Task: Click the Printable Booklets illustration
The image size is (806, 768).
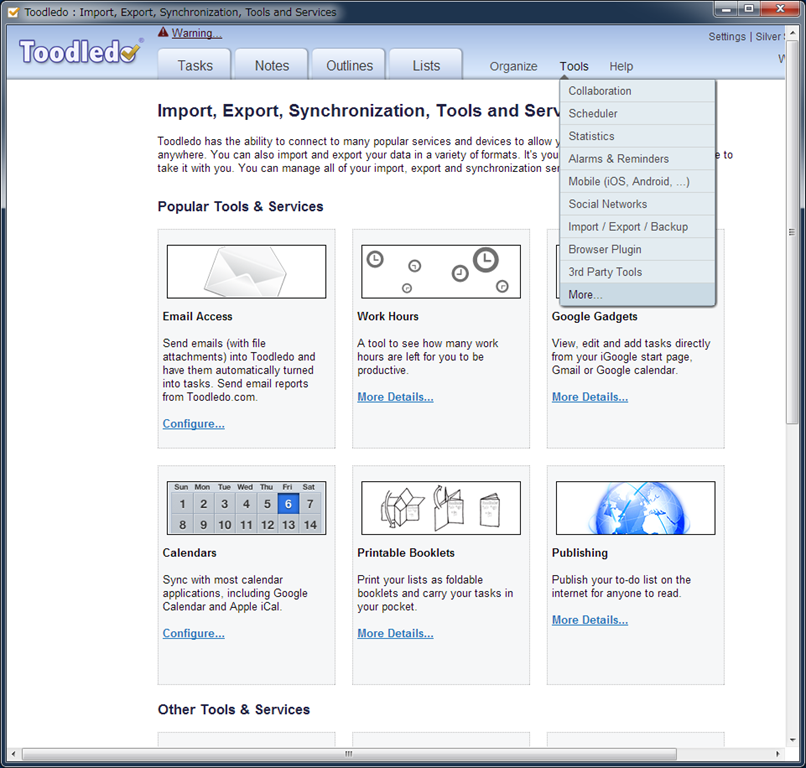Action: pyautogui.click(x=441, y=508)
